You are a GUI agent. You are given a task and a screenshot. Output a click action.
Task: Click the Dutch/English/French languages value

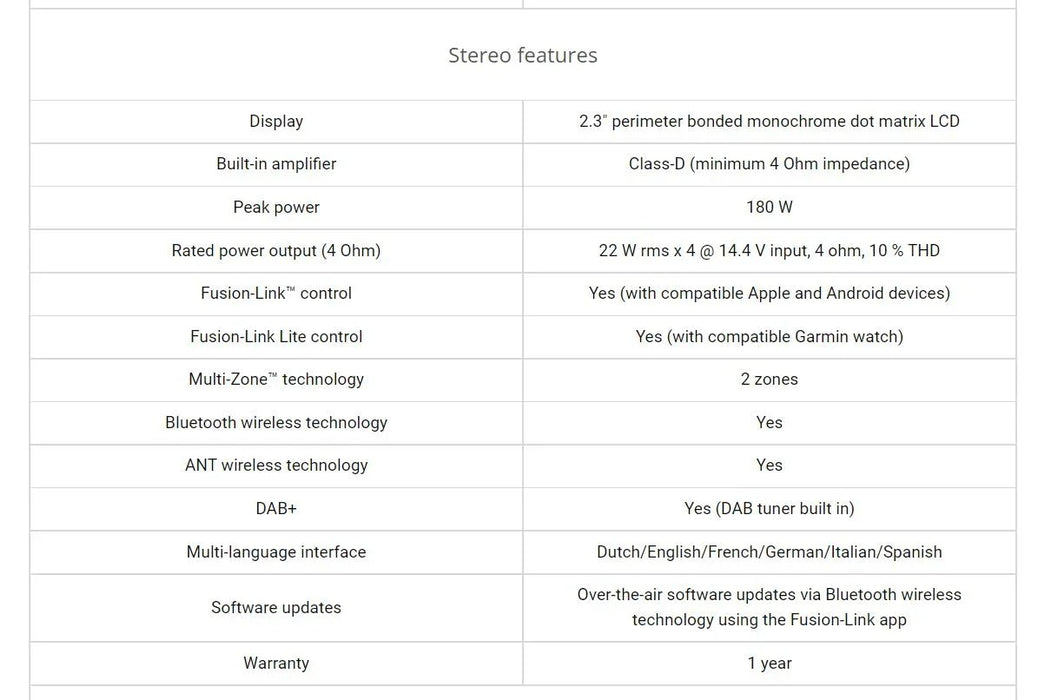point(769,552)
